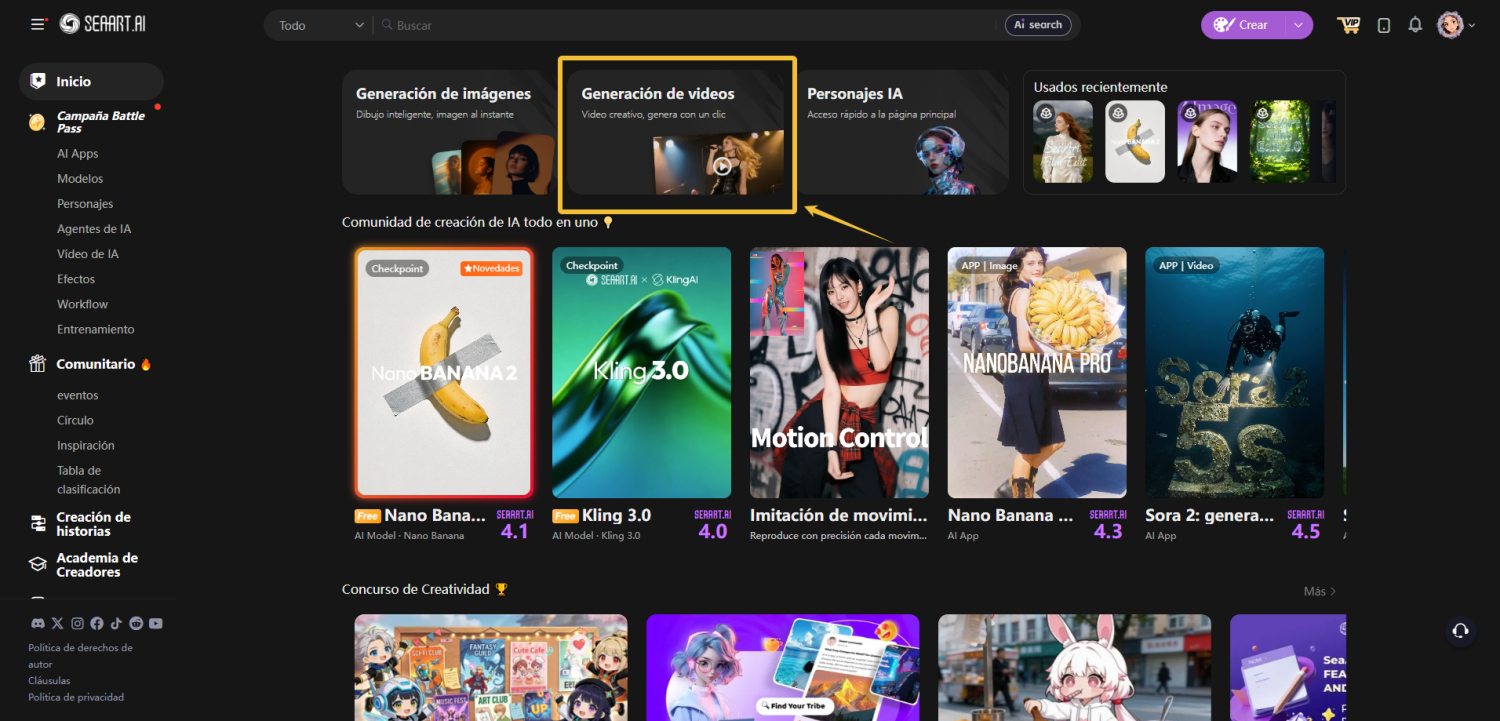Go to Workflow in the sidebar menu
This screenshot has height=721, width=1500.
[x=82, y=304]
